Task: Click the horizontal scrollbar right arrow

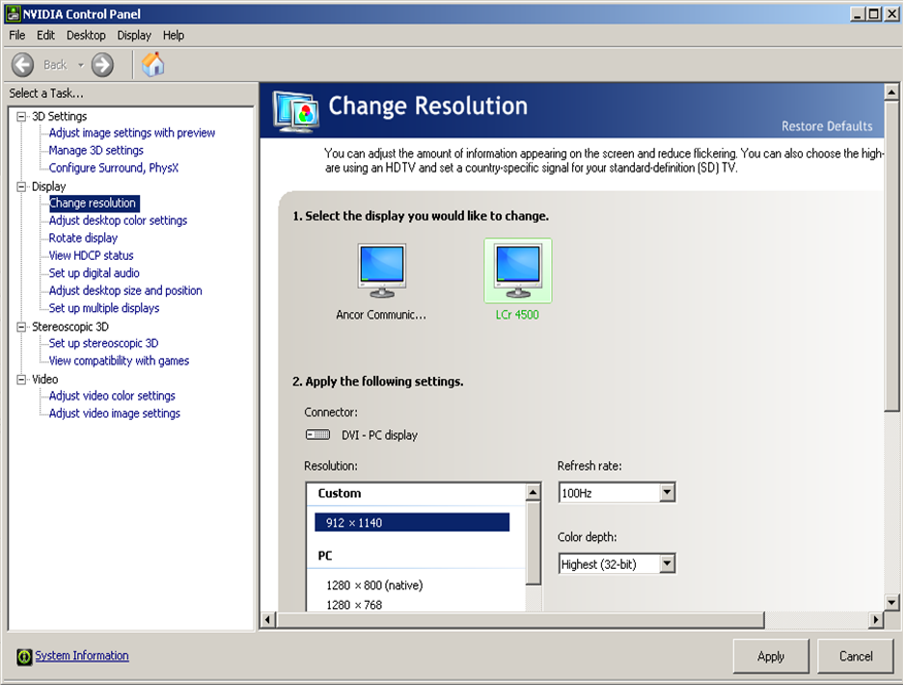Action: [x=875, y=620]
